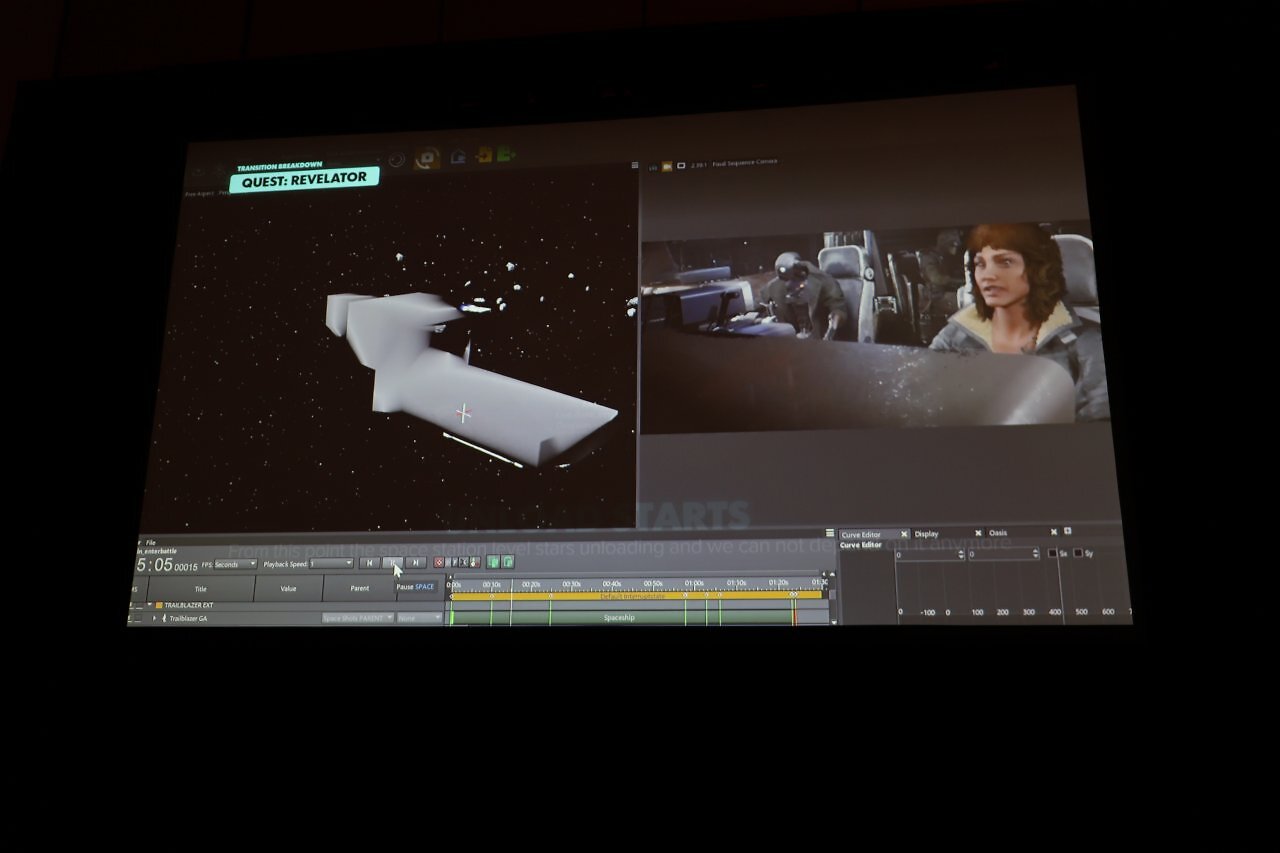This screenshot has width=1280, height=853.
Task: Click the second green timeline toolbar icon
Action: (x=507, y=562)
